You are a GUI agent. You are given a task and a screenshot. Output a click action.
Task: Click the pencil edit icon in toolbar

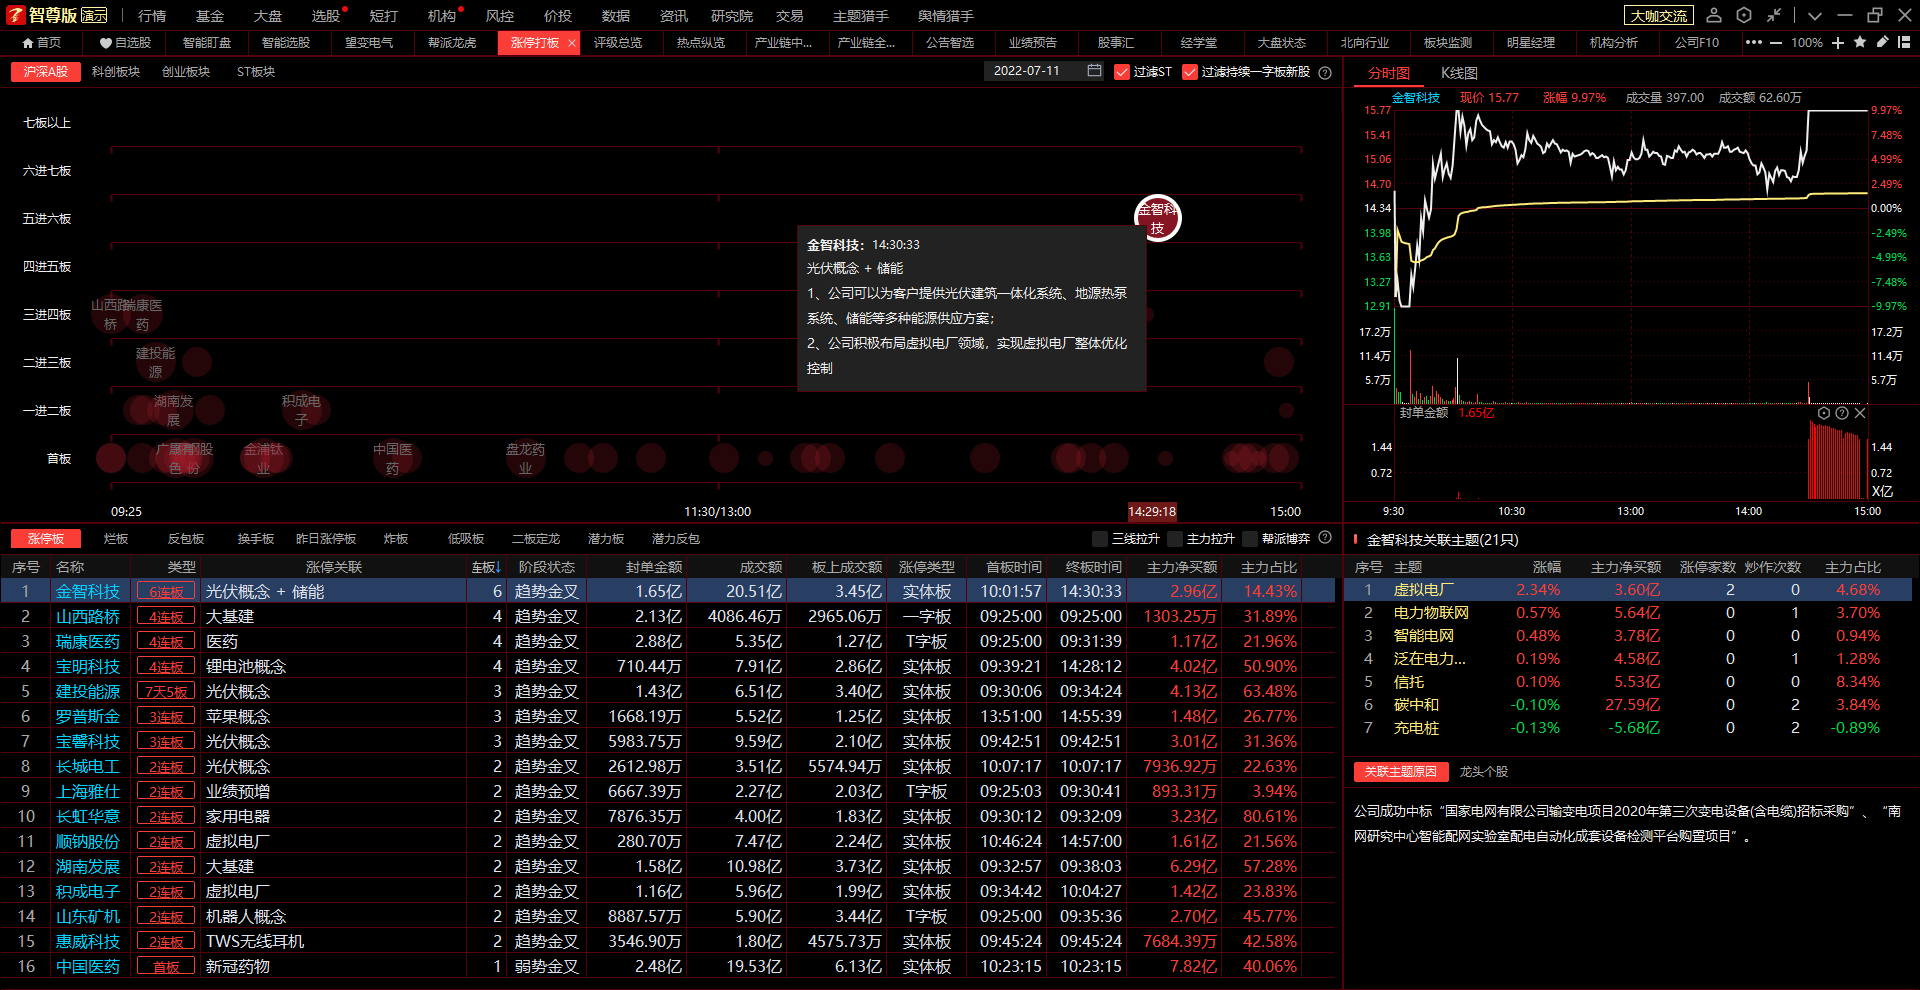[x=1882, y=42]
